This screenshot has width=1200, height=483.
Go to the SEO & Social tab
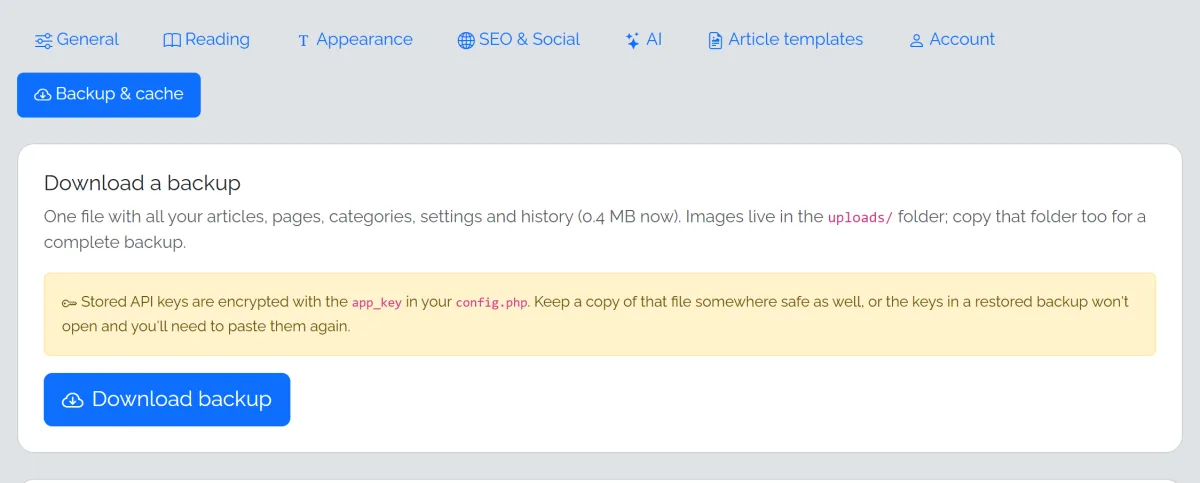coord(518,40)
